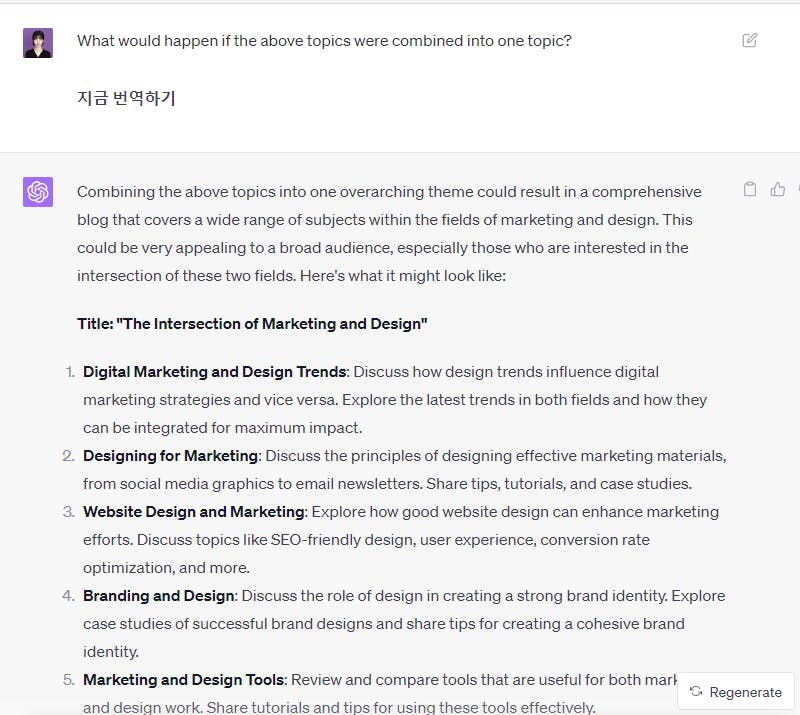Click the words 'email newsletters' in item two
The image size is (800, 715).
pos(354,484)
